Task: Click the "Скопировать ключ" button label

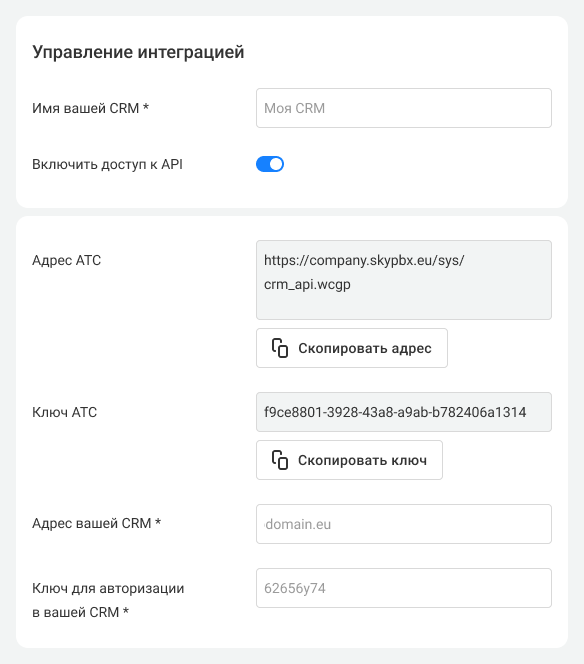Action: [362, 460]
